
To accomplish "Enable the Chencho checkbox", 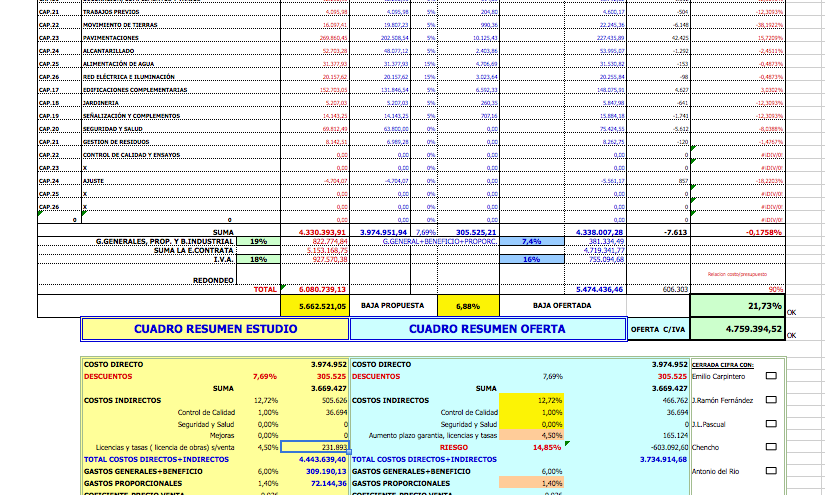I will click(771, 448).
